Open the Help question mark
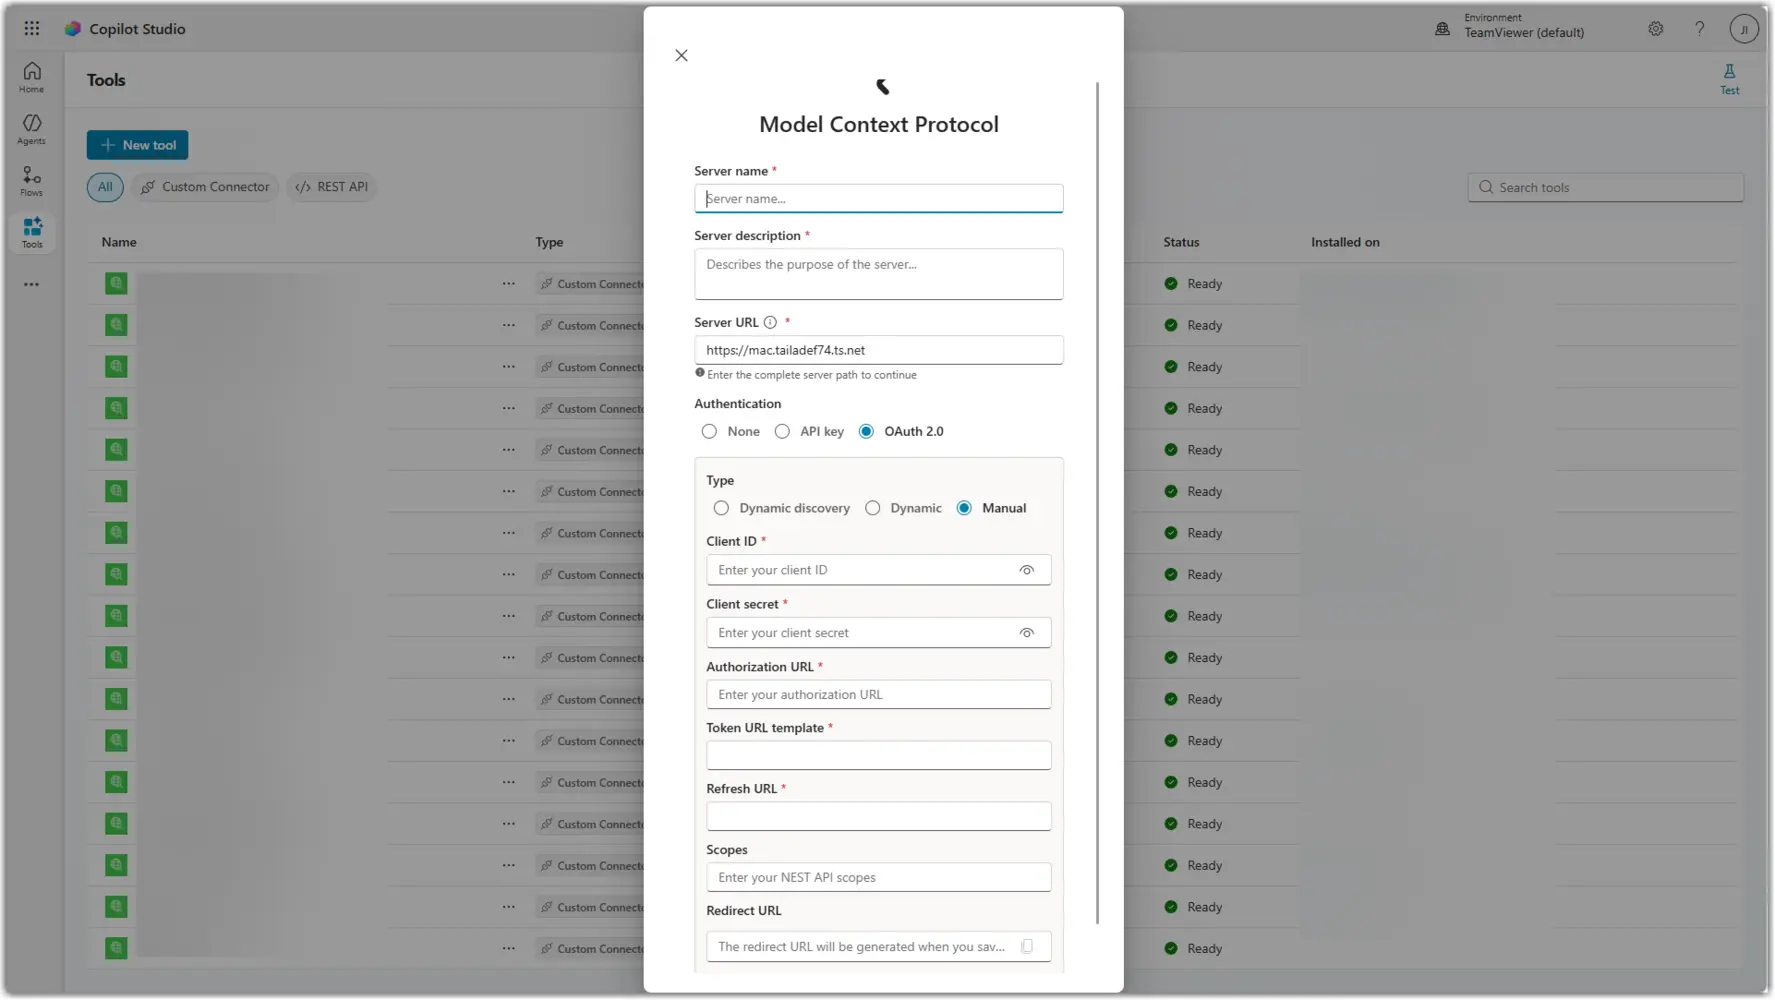Screen dimensions: 1775x1000 [x=1700, y=29]
